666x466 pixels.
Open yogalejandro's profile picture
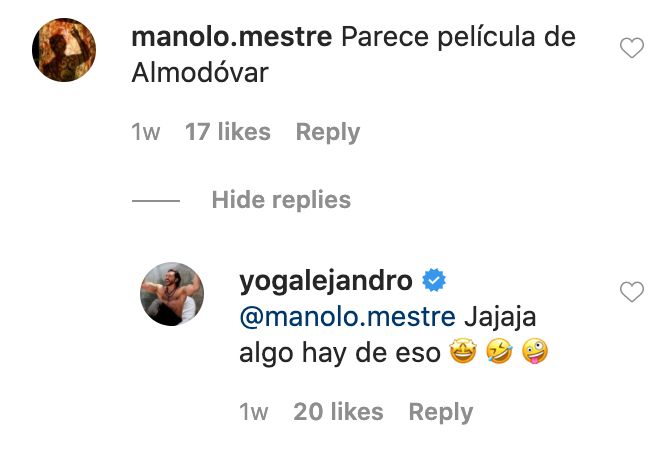coord(172,294)
